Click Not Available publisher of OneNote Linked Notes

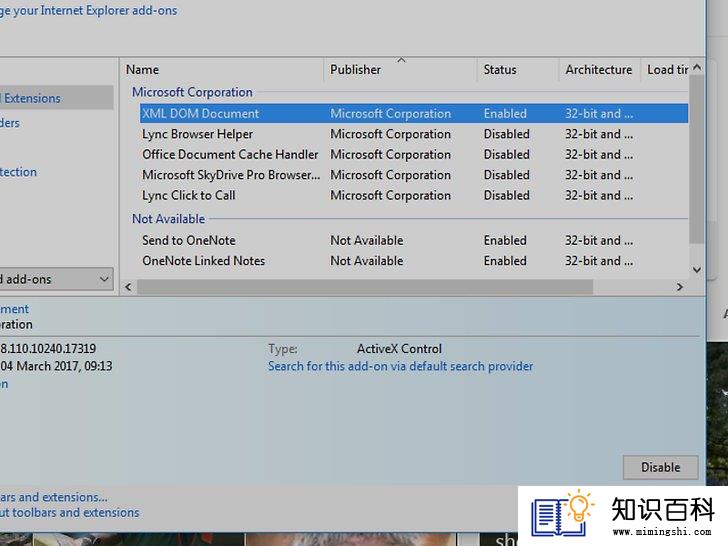pyautogui.click(x=367, y=261)
